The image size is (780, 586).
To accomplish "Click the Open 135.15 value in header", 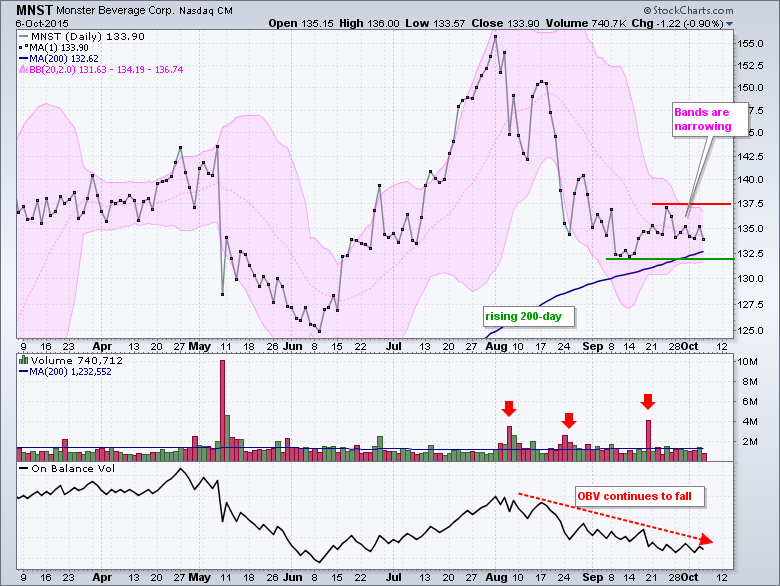I will click(301, 23).
